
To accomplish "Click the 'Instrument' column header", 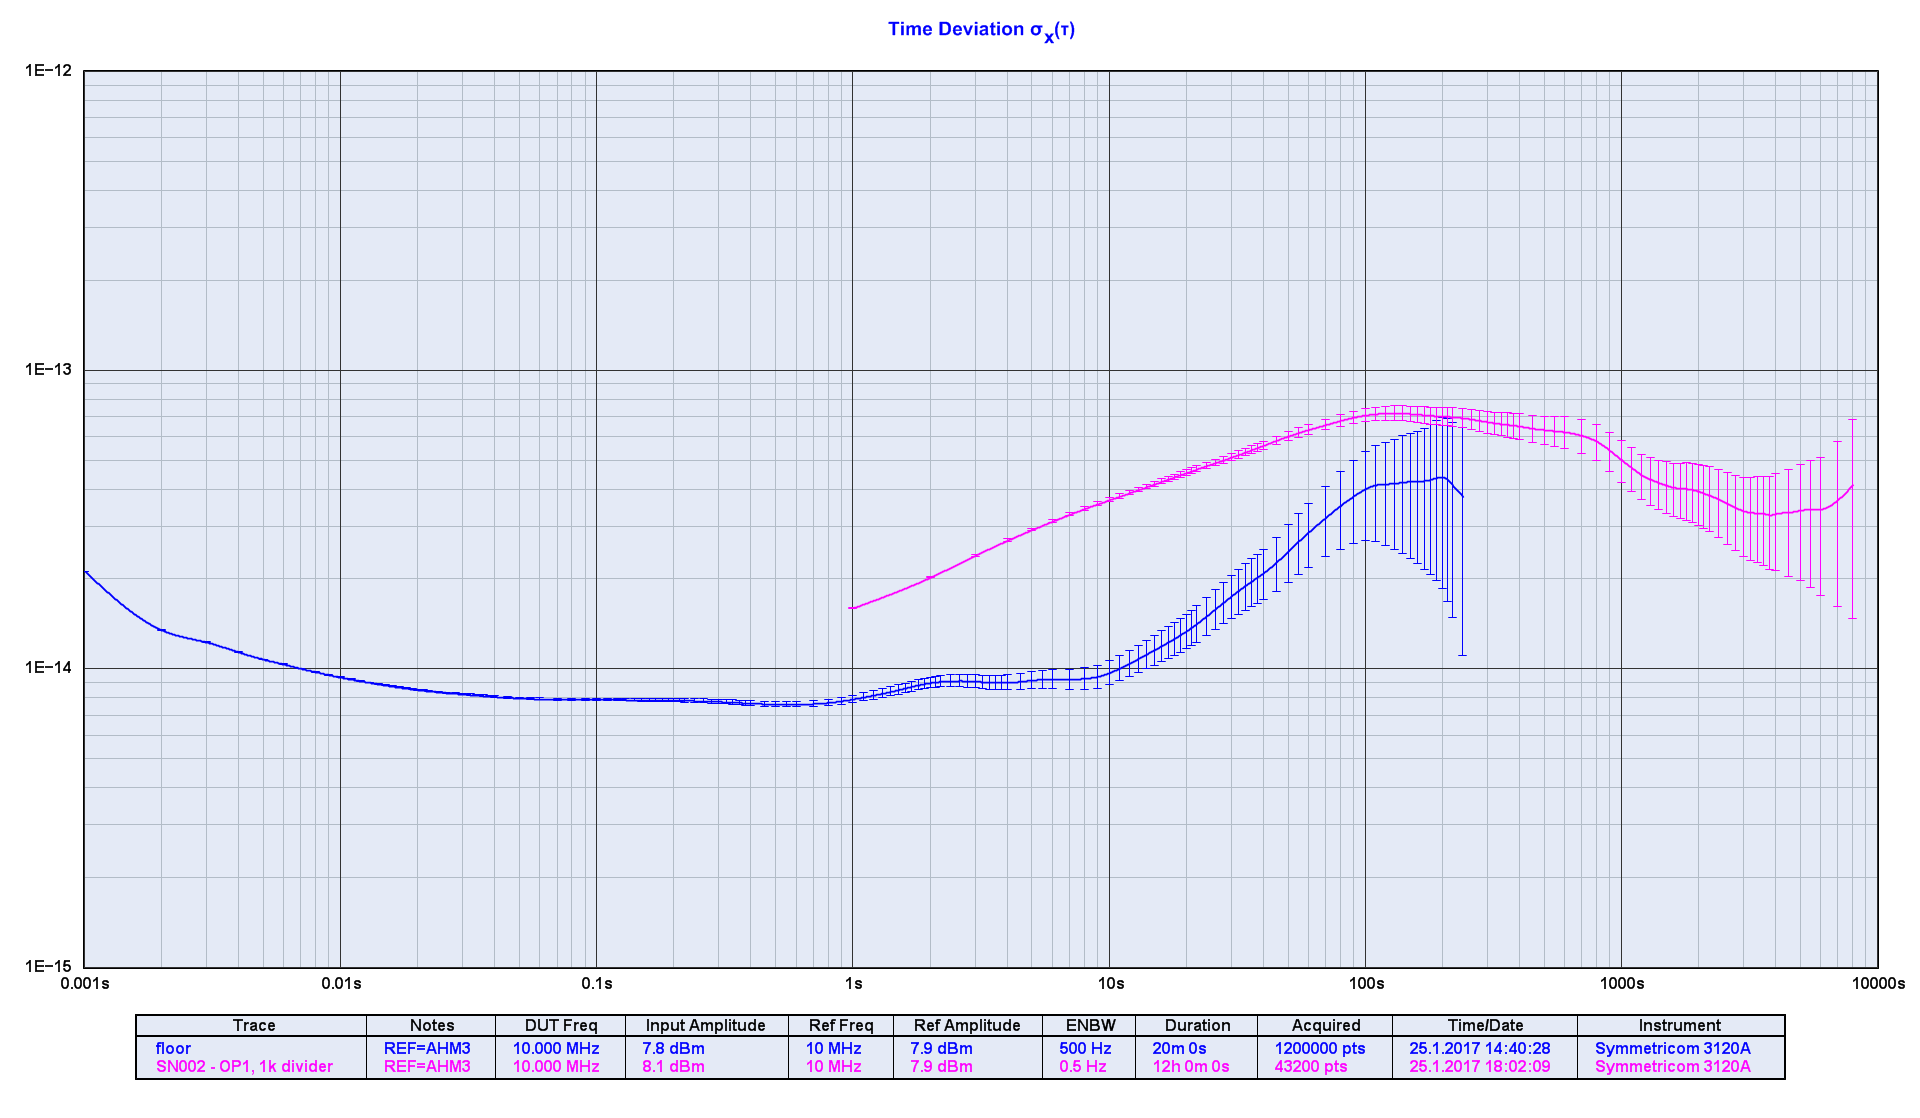I will pos(1679,1025).
